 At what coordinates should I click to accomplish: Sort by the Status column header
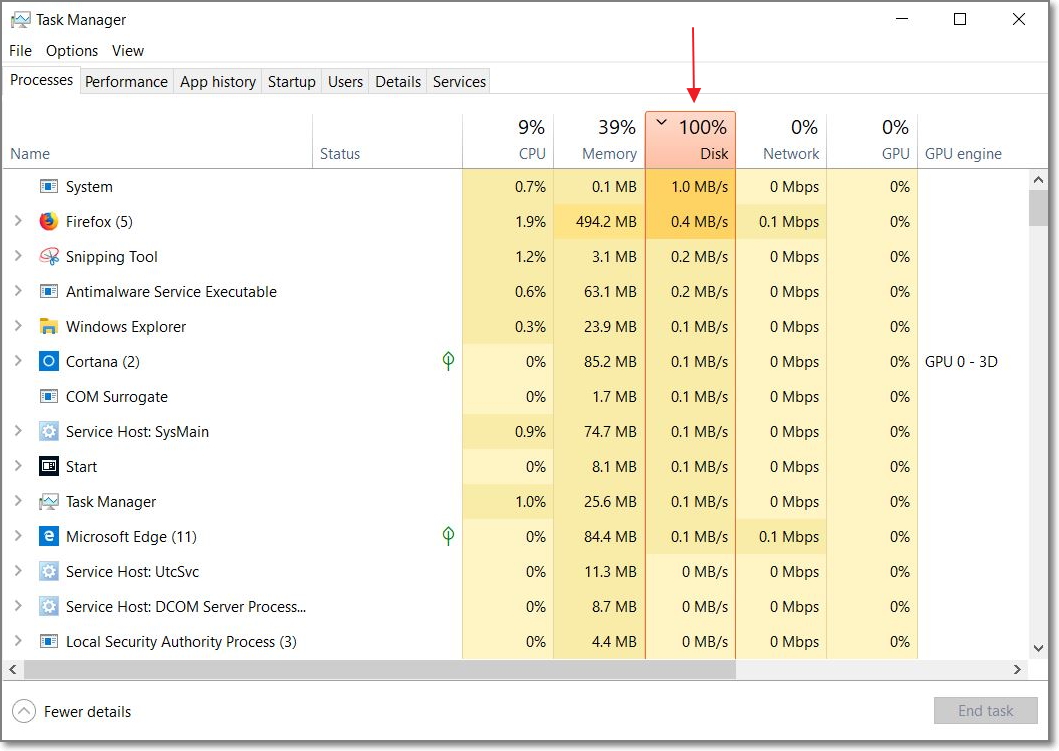click(x=388, y=140)
